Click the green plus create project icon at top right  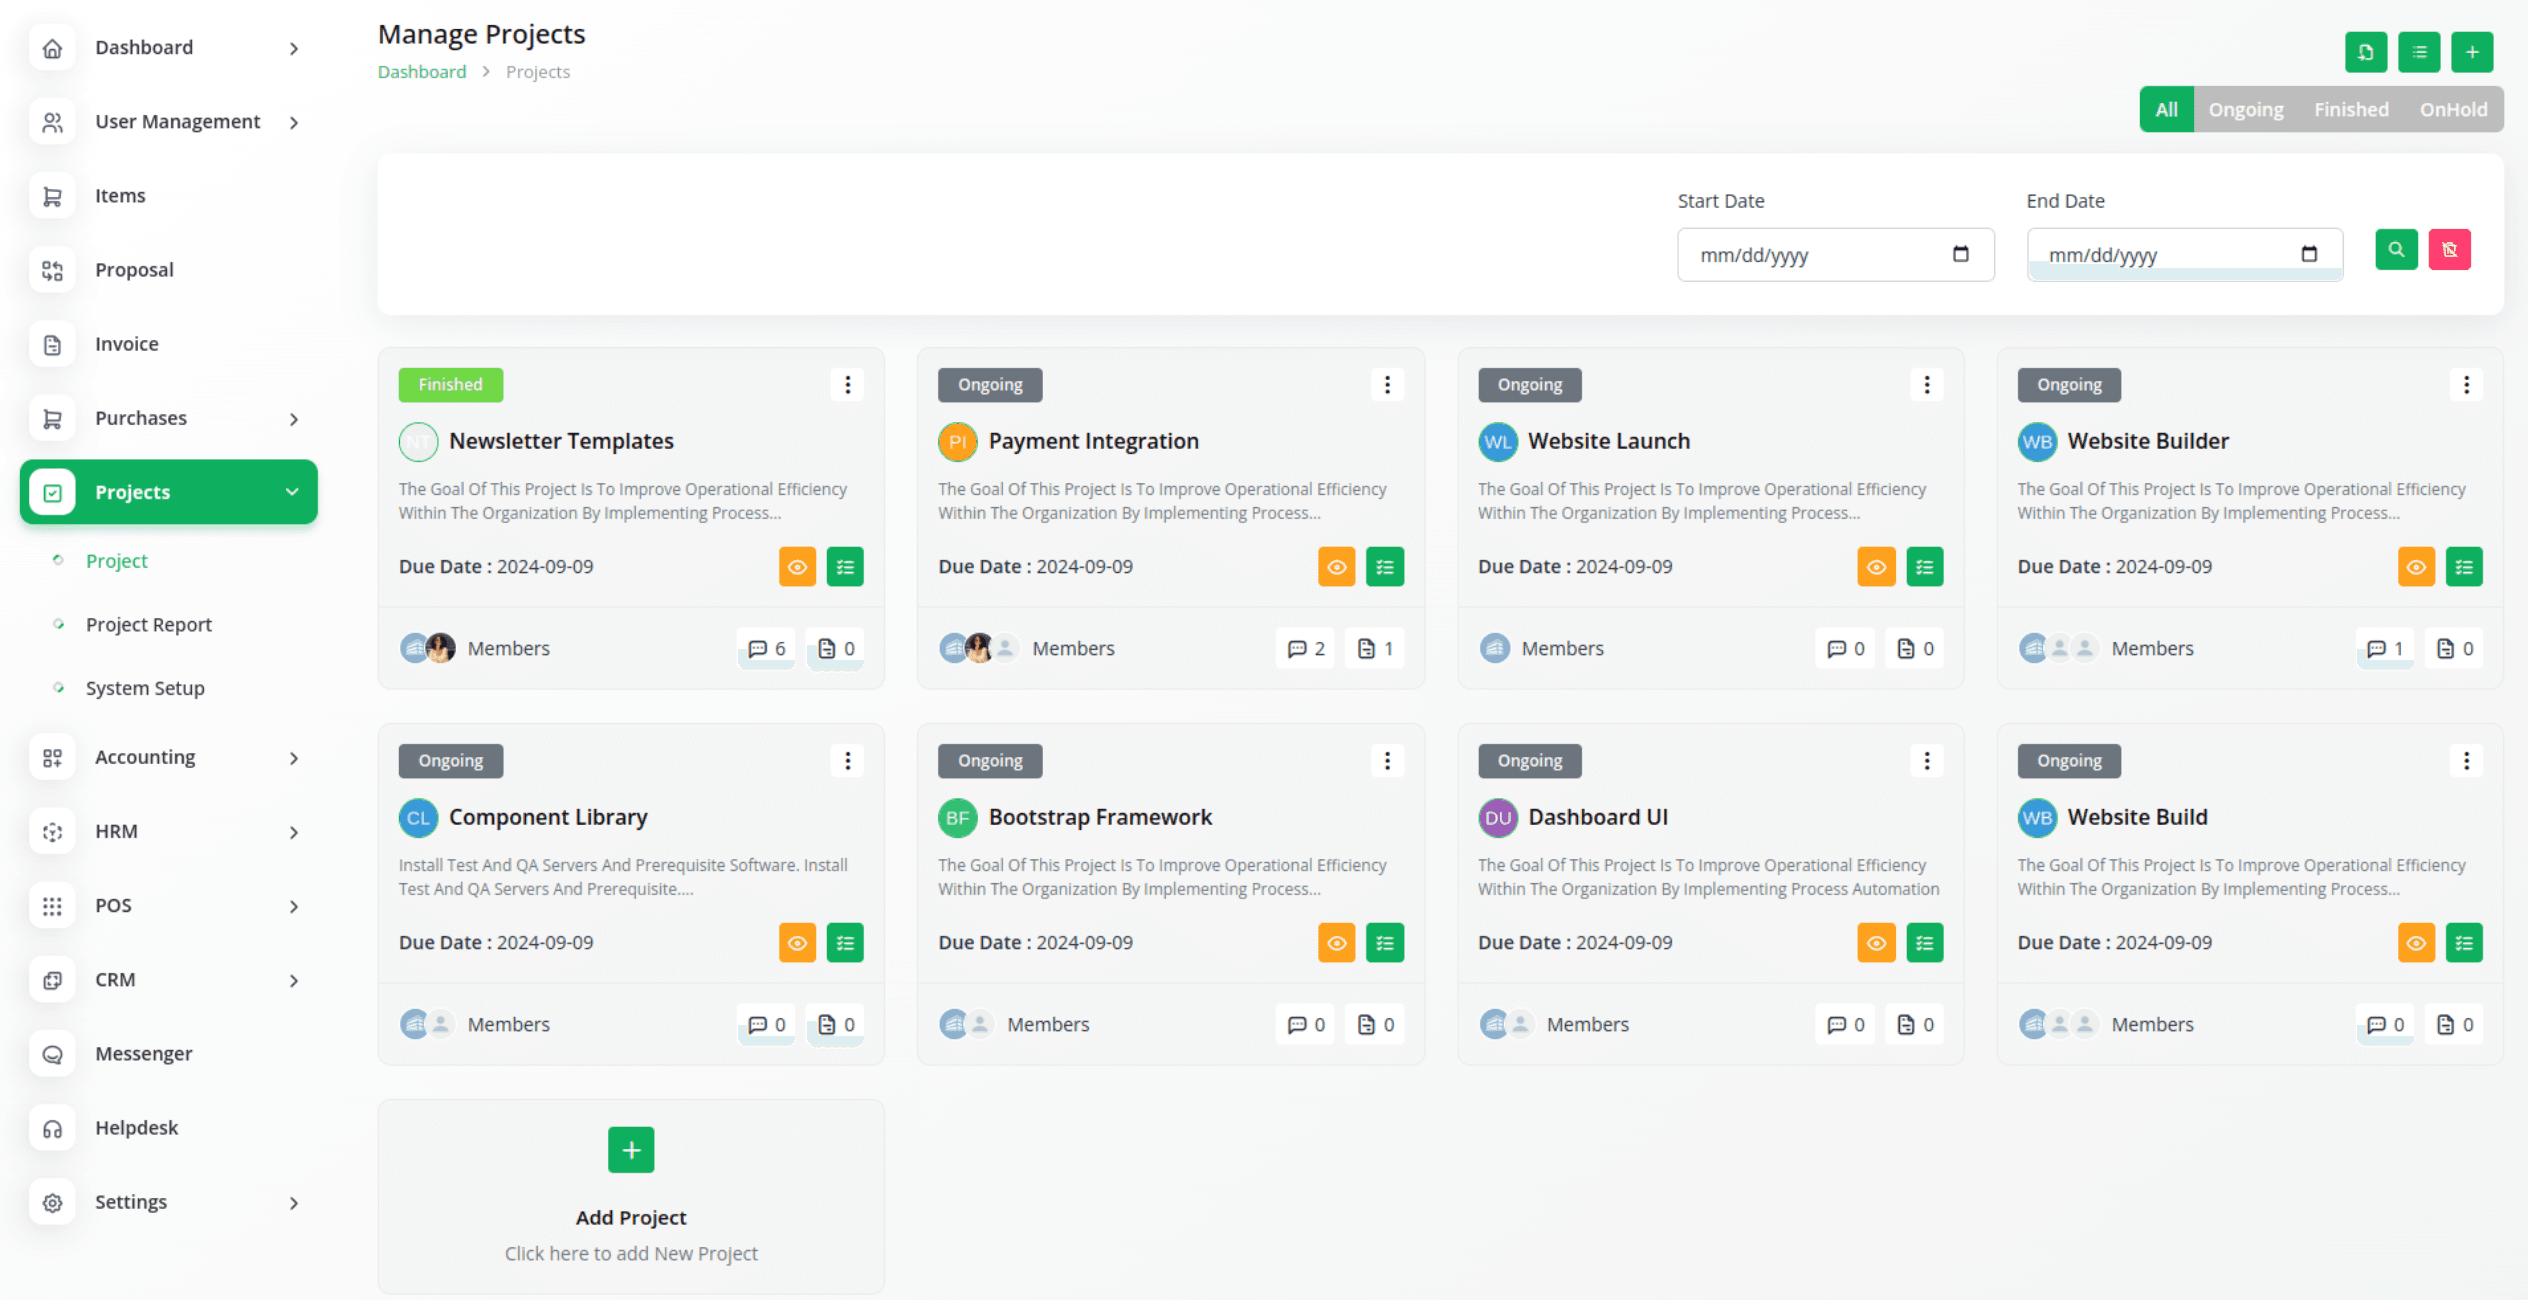(2471, 52)
